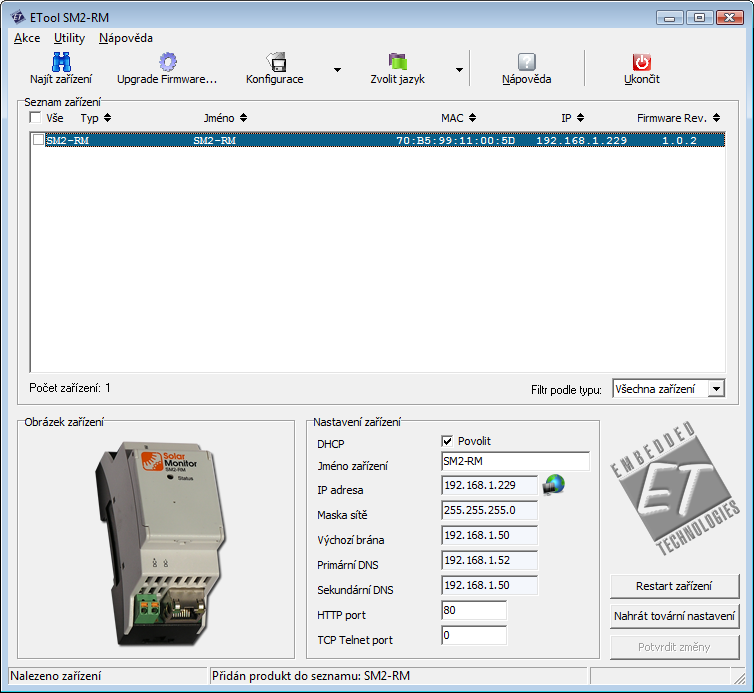Click Nahrát tovární nastavení button
The height and width of the screenshot is (693, 754).
tap(674, 616)
